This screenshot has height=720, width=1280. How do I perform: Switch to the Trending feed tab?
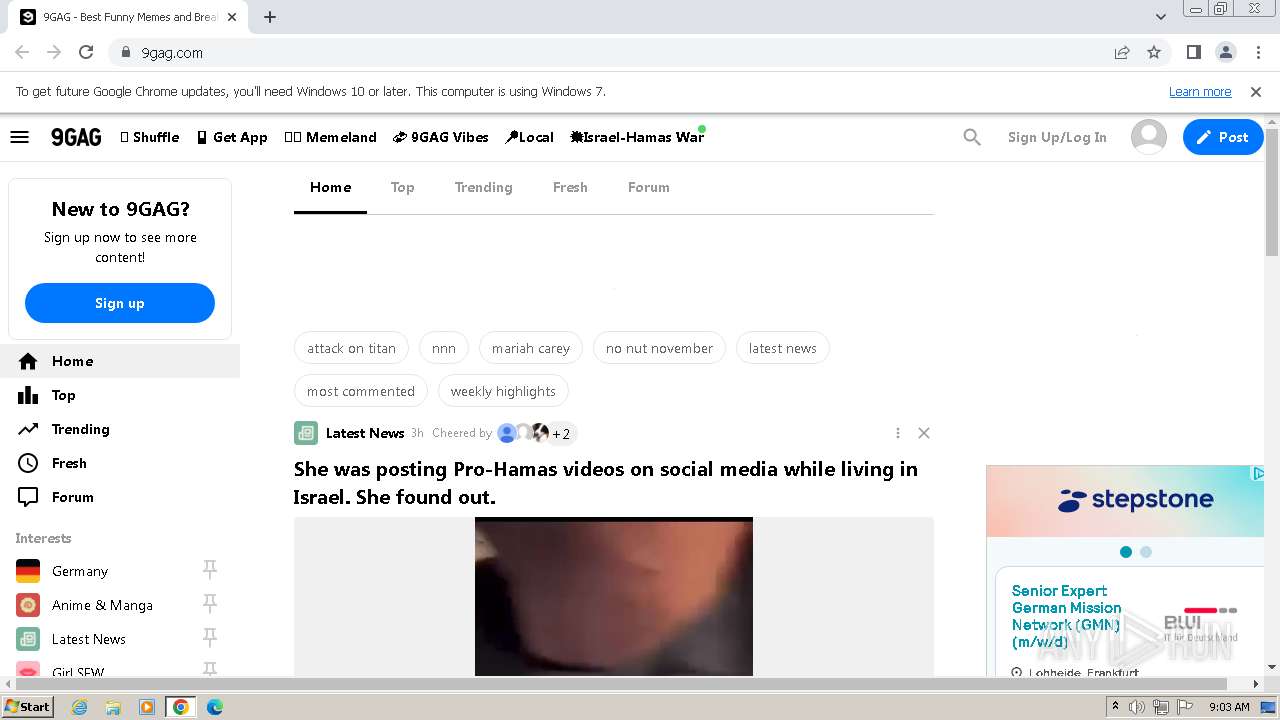483,187
